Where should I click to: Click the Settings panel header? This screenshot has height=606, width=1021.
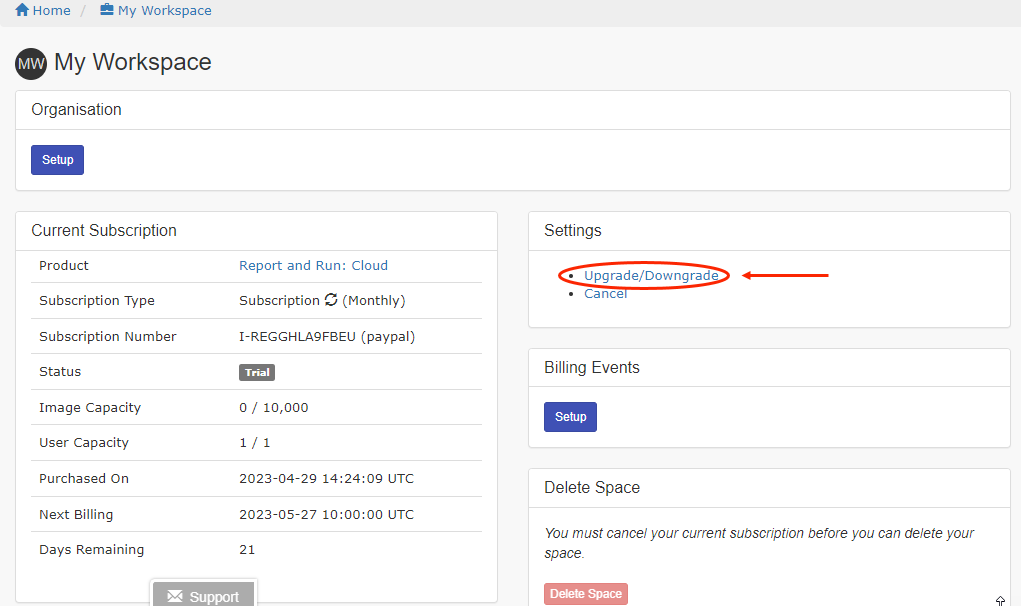coord(573,230)
